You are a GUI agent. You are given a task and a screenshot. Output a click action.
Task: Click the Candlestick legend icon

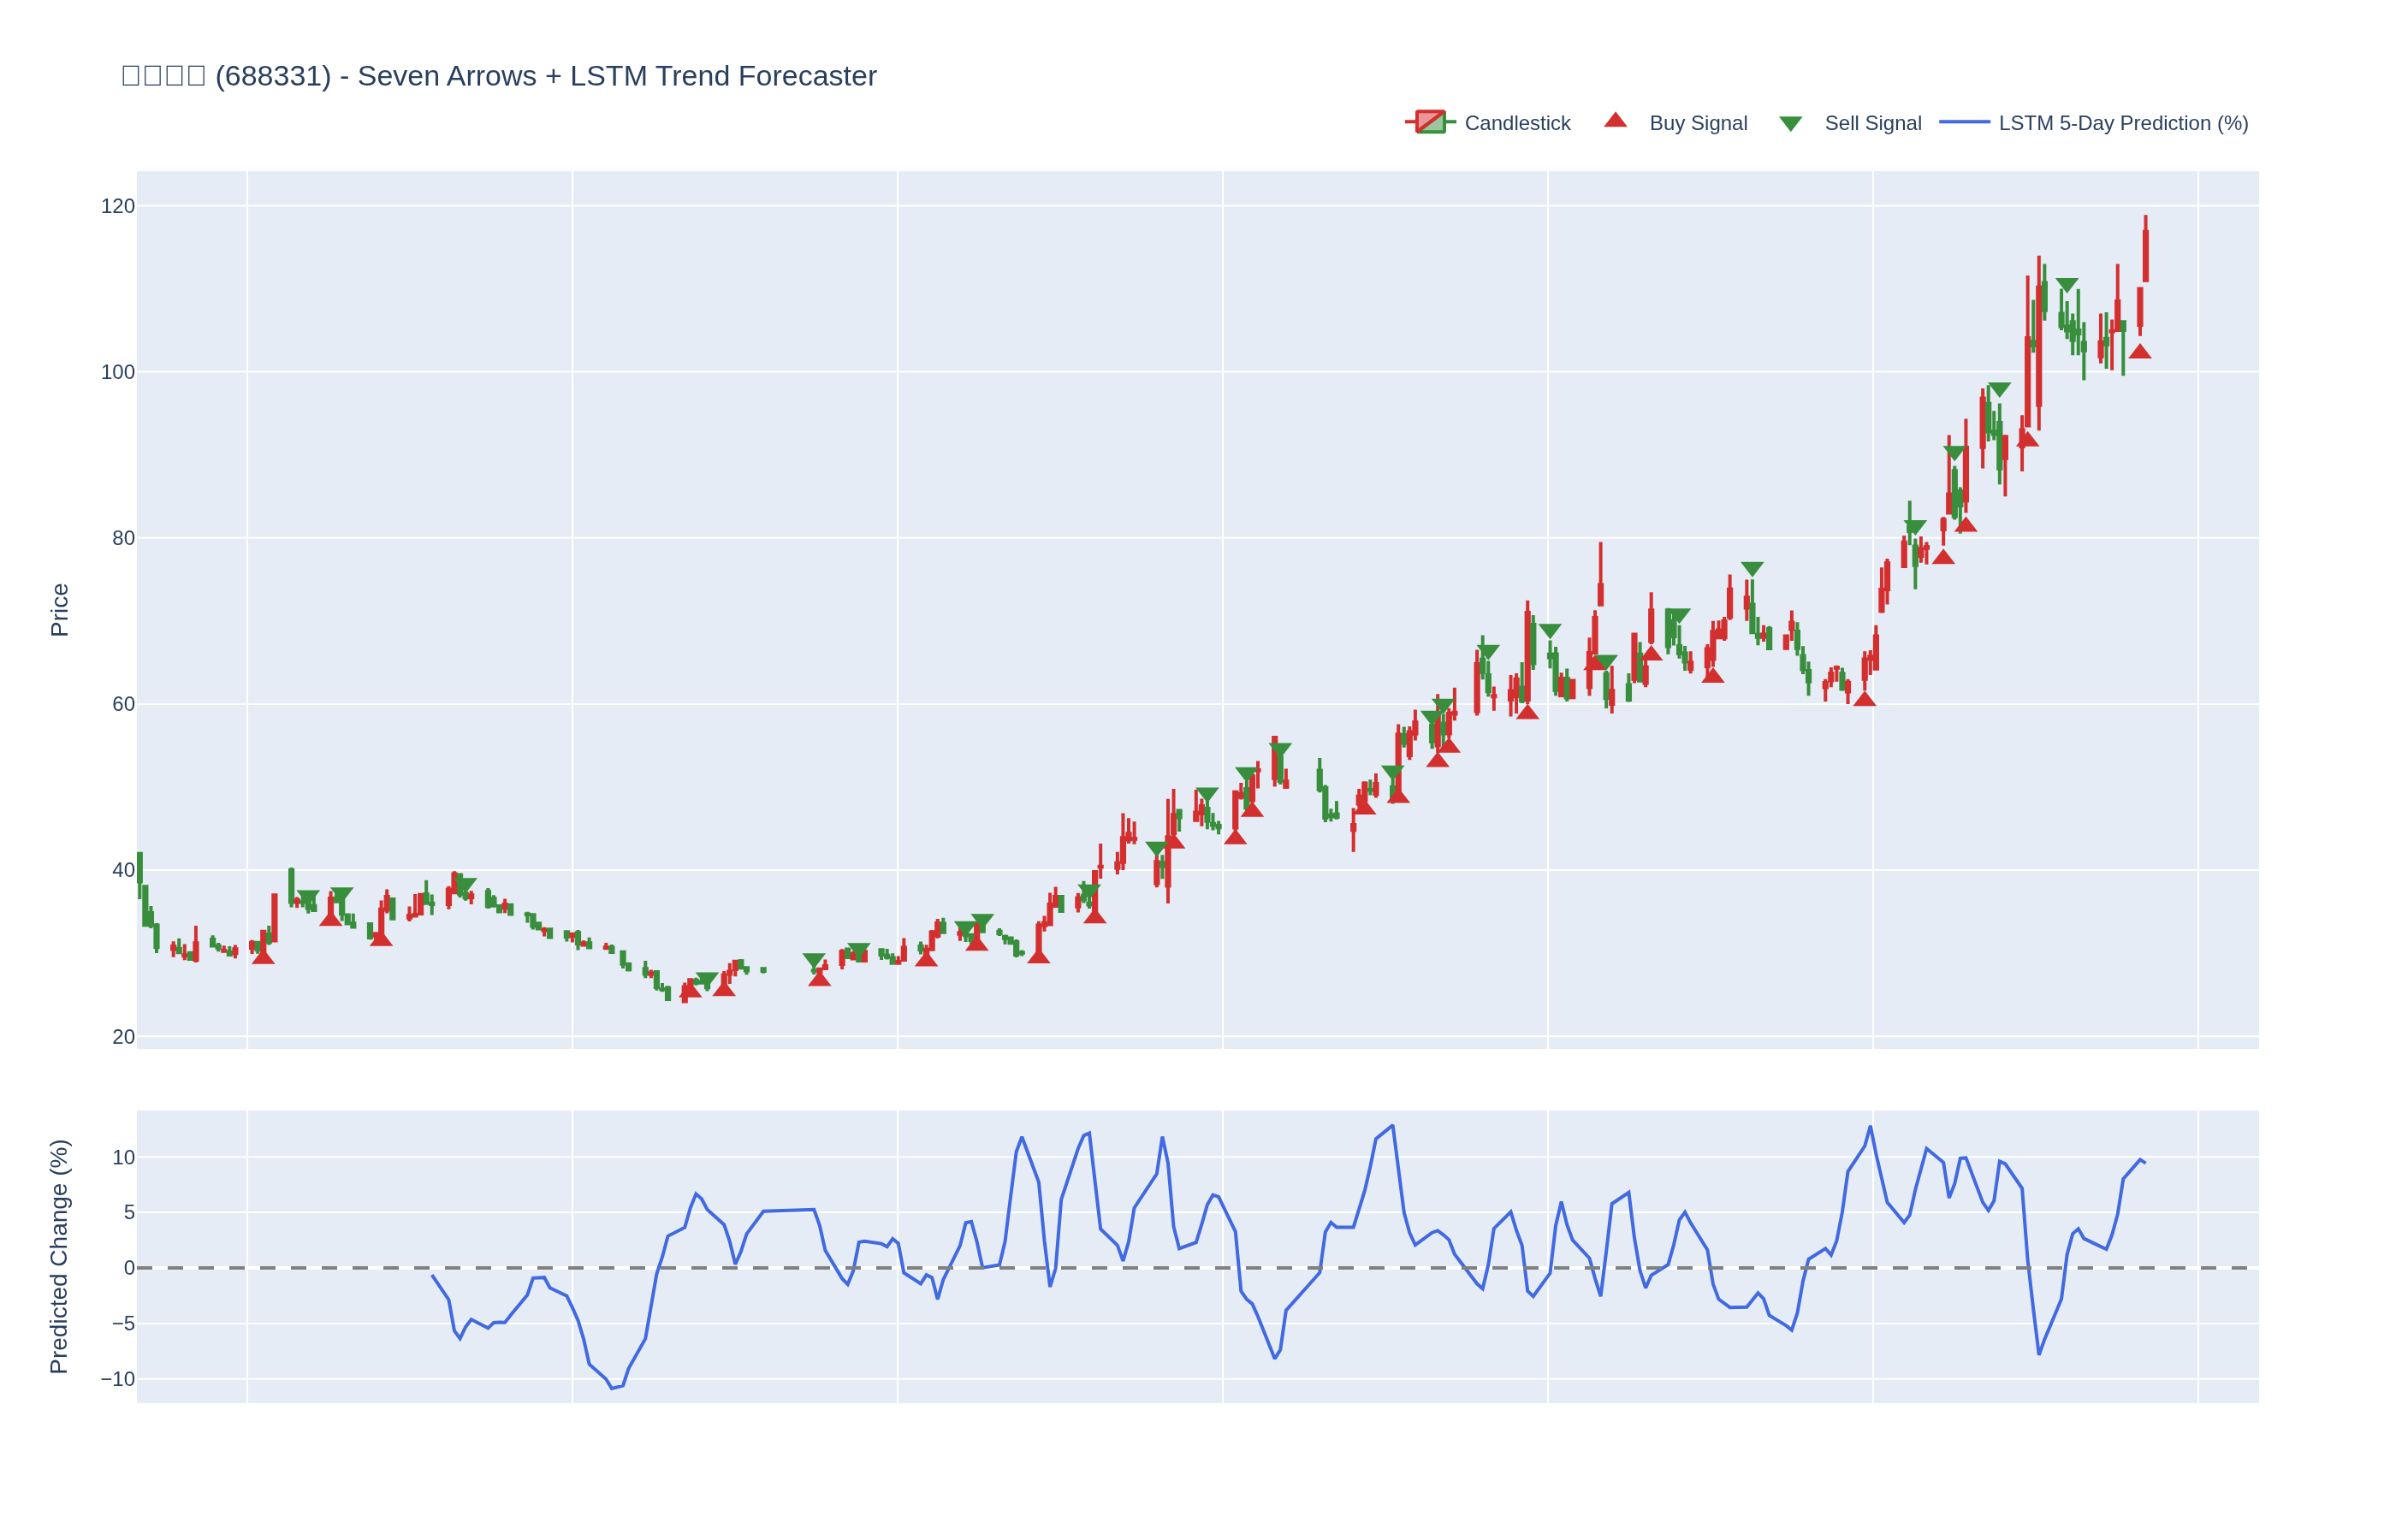click(x=1430, y=123)
